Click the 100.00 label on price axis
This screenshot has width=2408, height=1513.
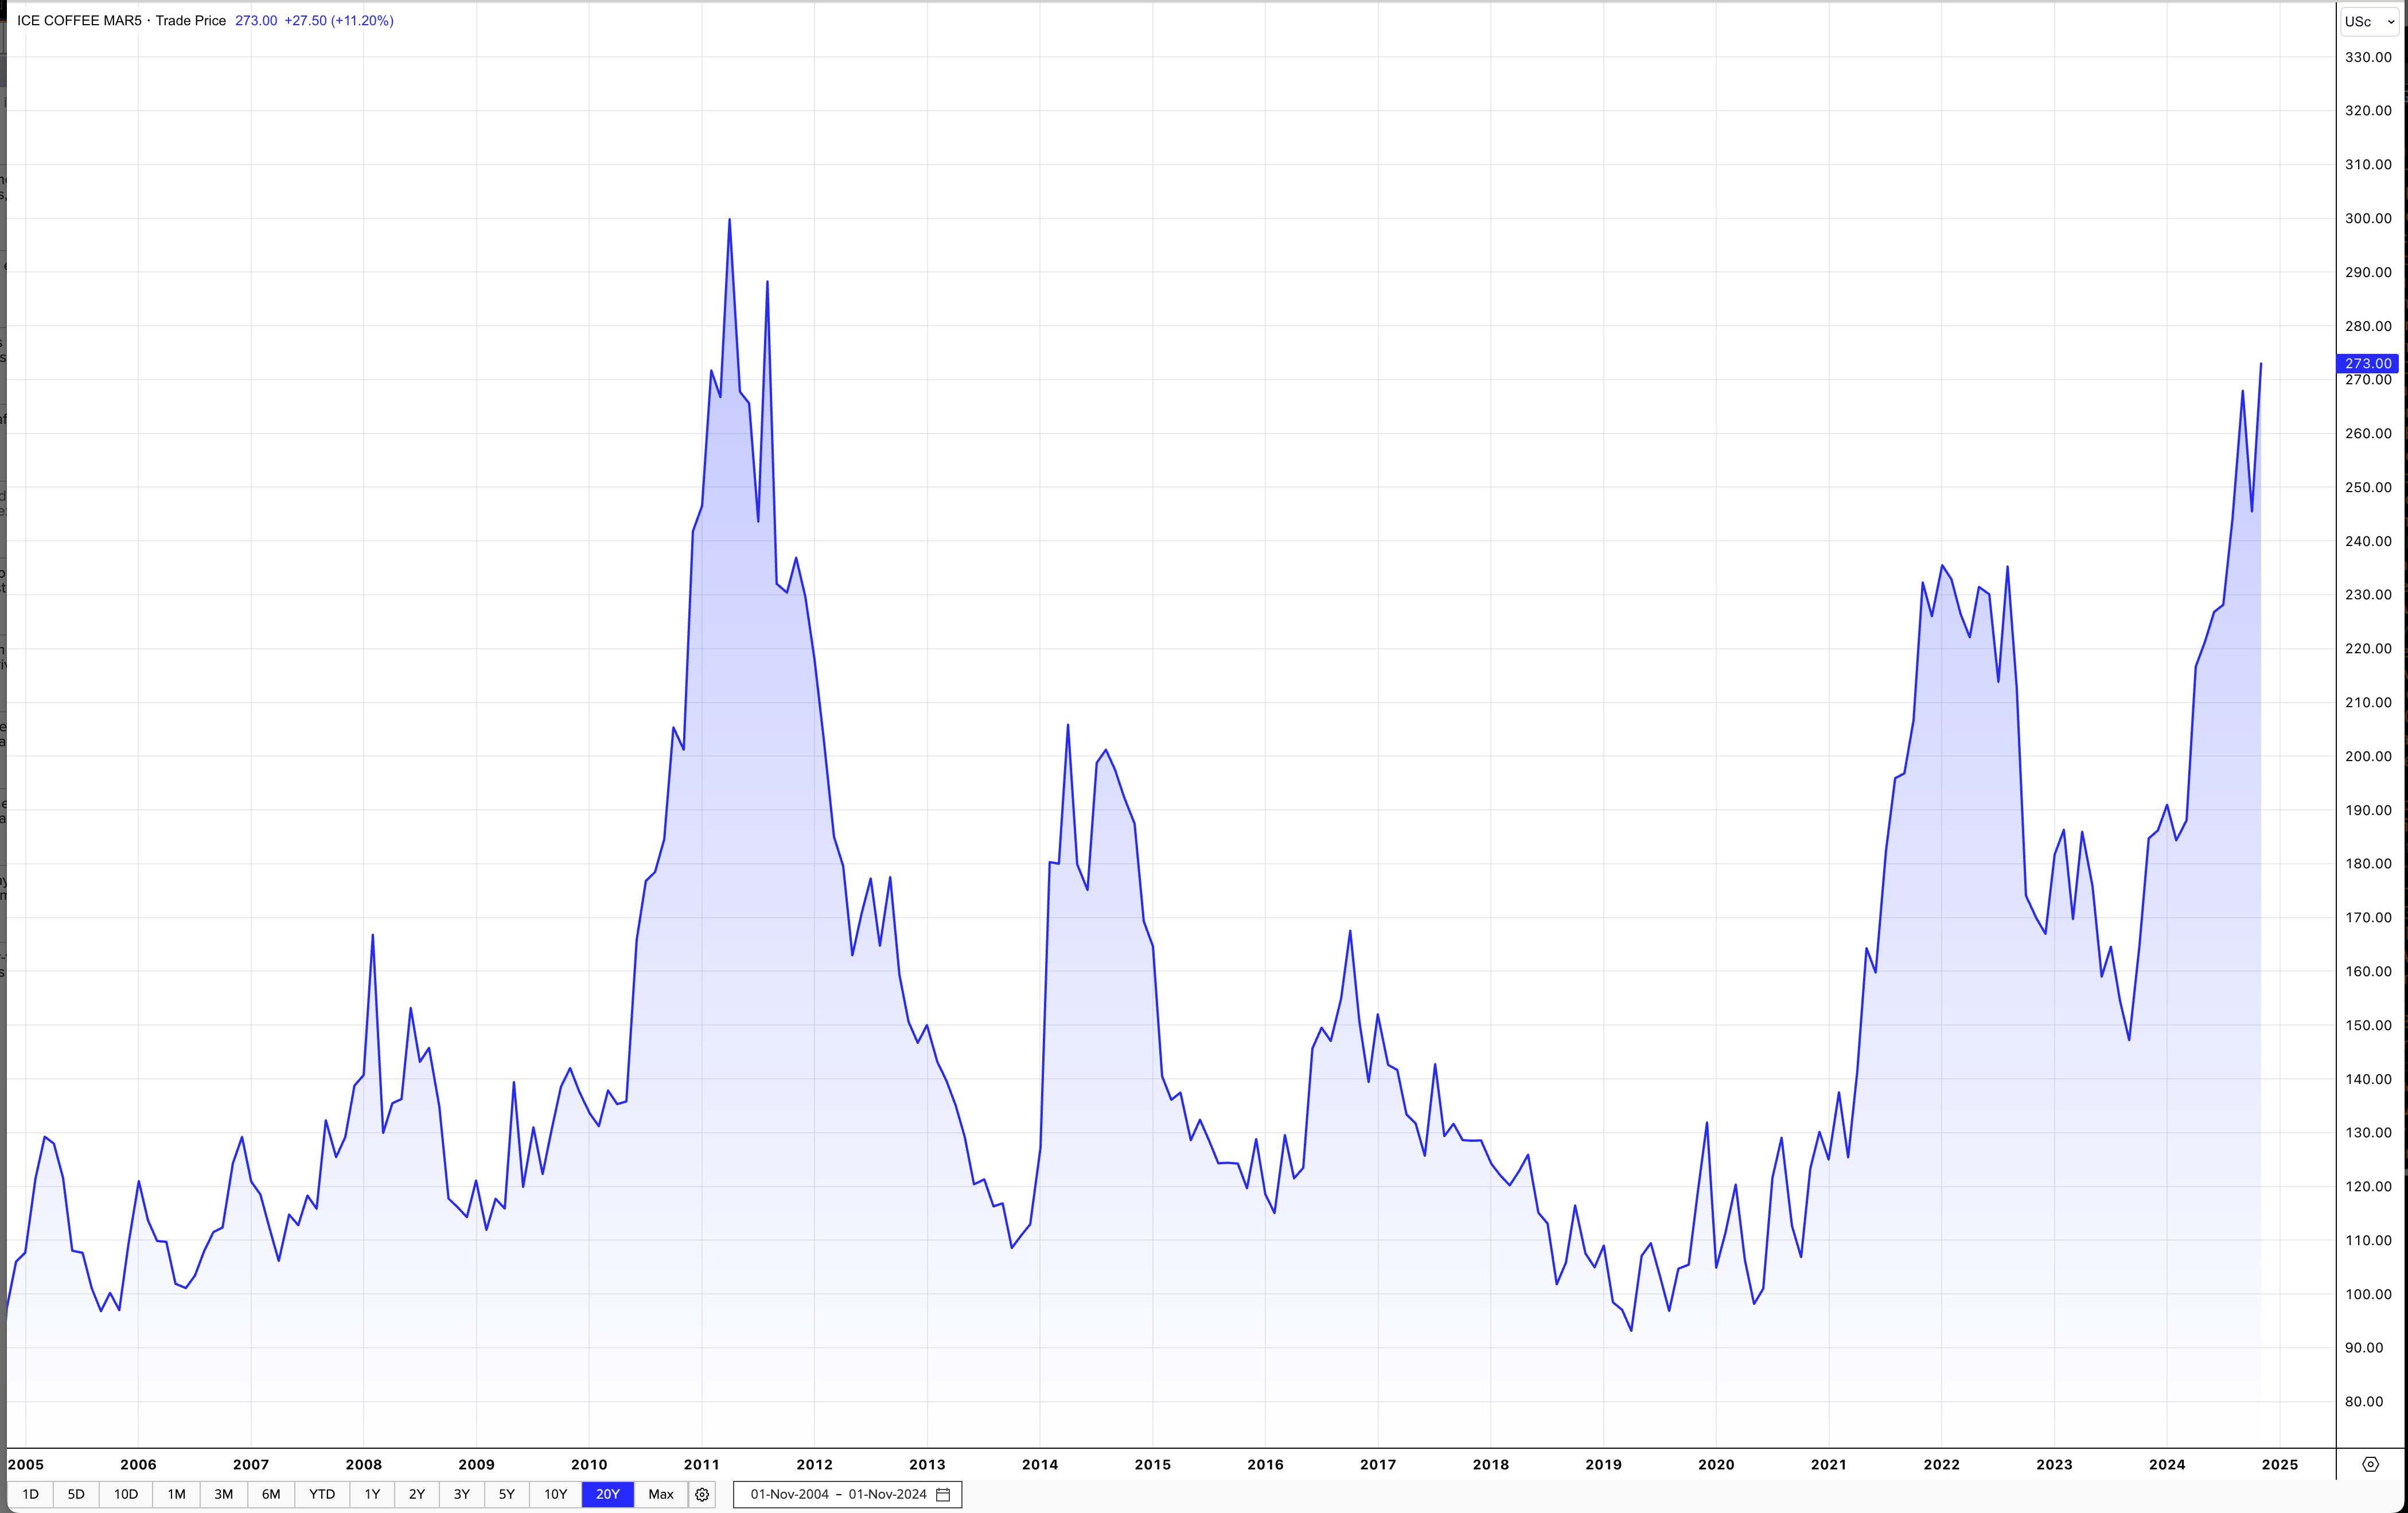(2368, 1294)
